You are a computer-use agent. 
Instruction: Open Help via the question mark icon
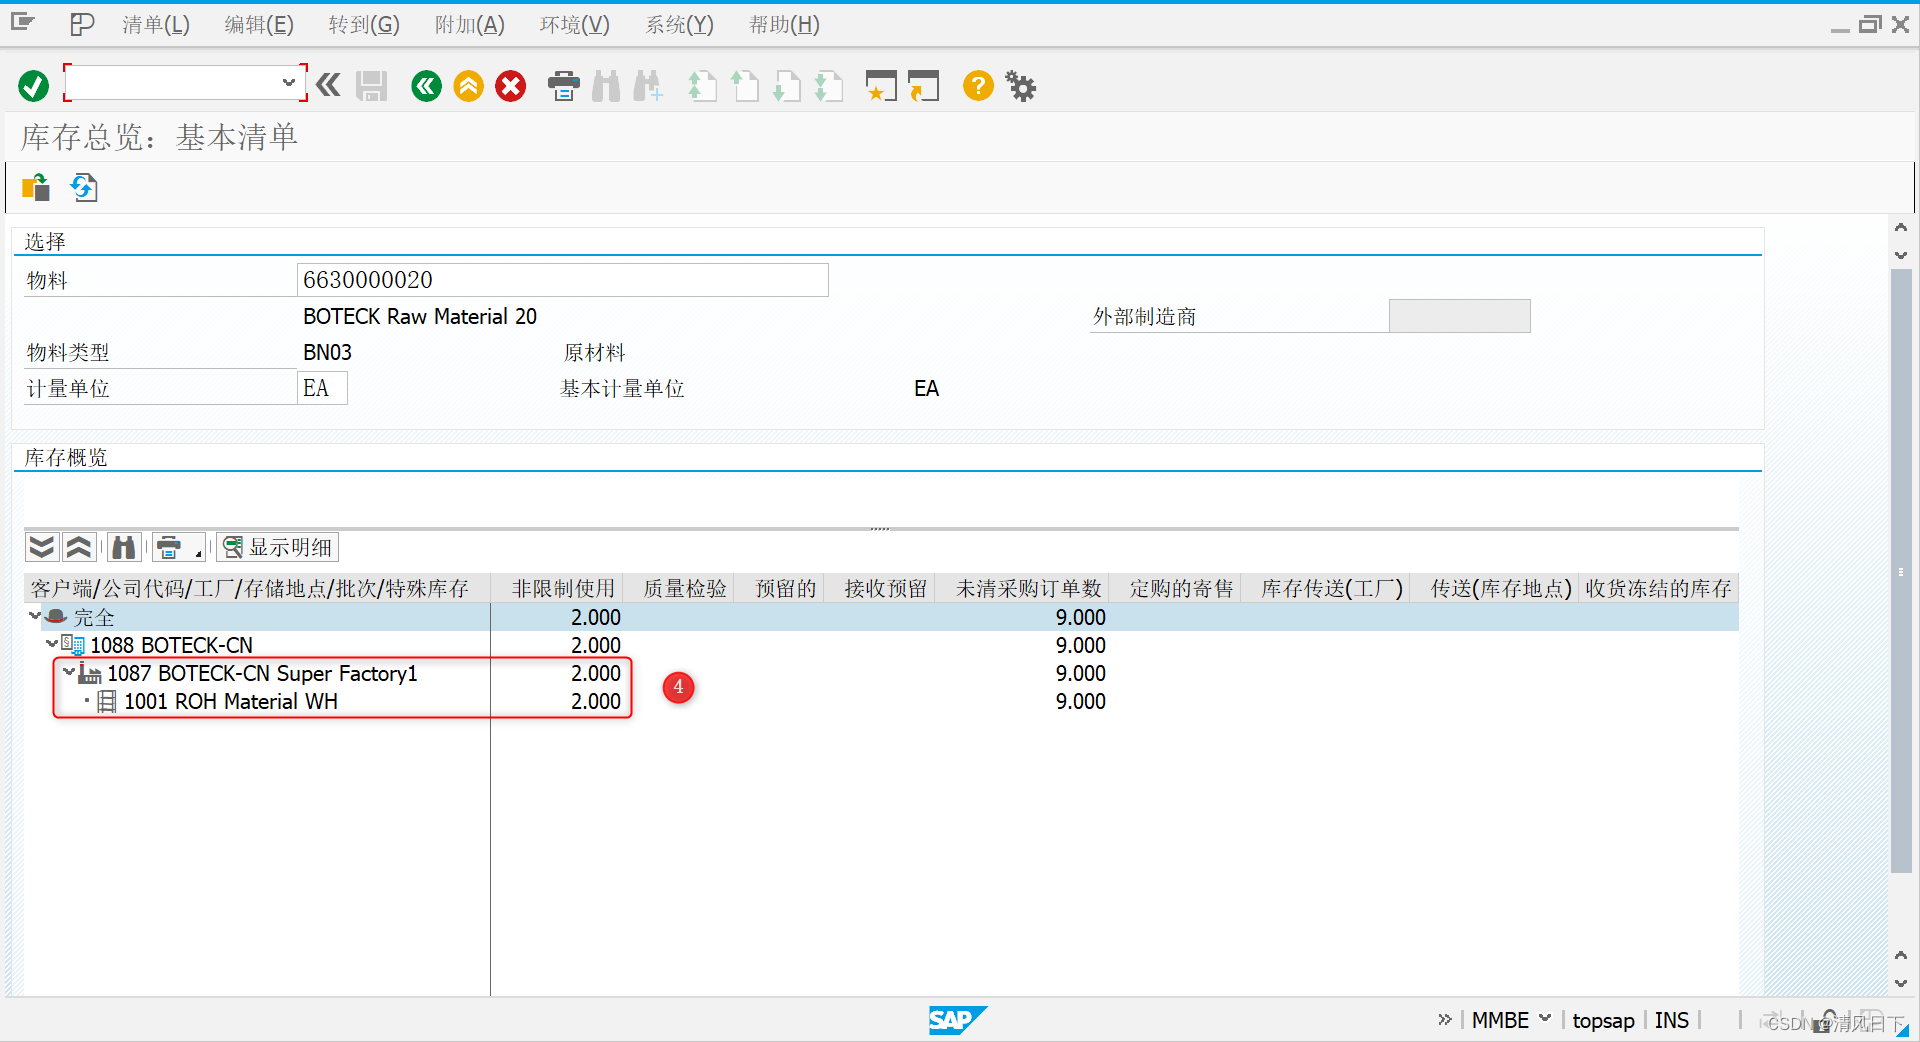[978, 86]
